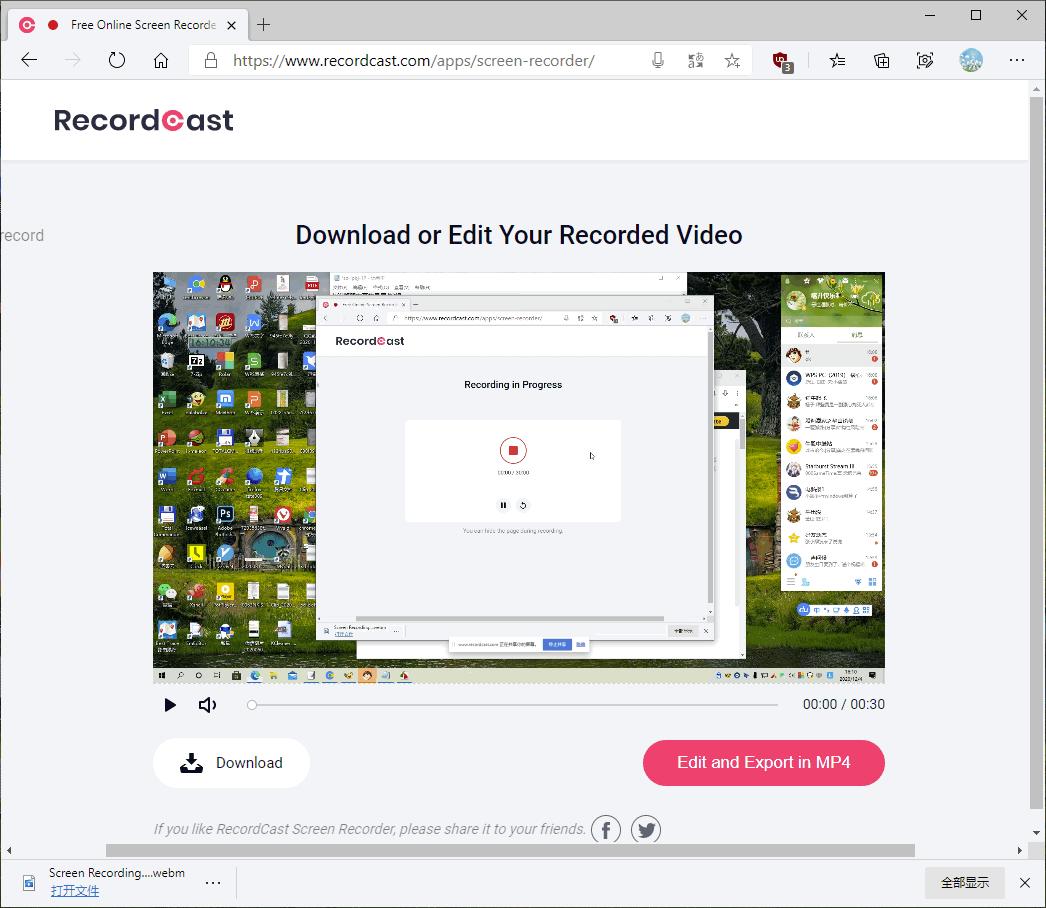Click the scroll right arrow
Image resolution: width=1046 pixels, height=908 pixels.
(x=1019, y=850)
